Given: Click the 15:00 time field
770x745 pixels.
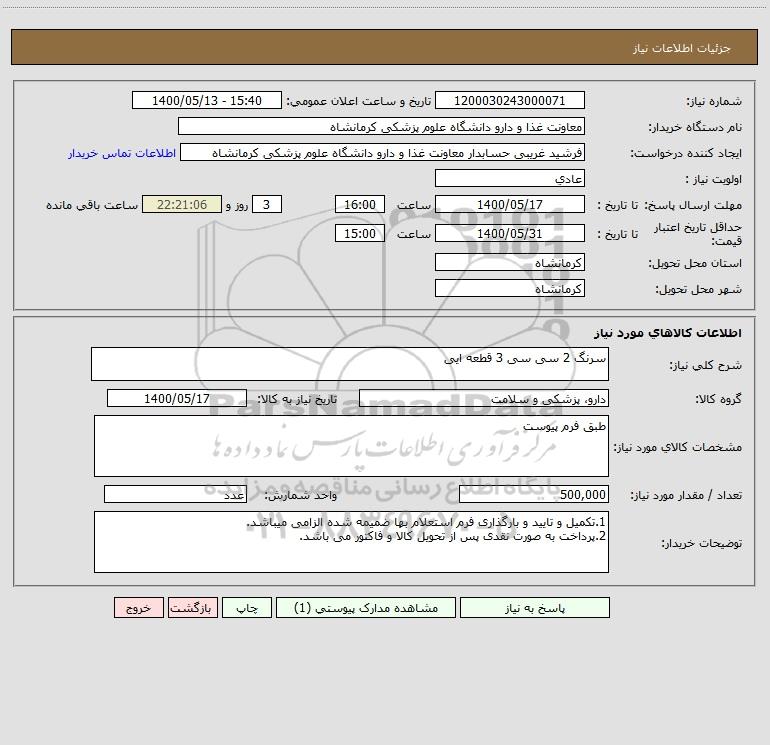Looking at the screenshot, I should (359, 233).
